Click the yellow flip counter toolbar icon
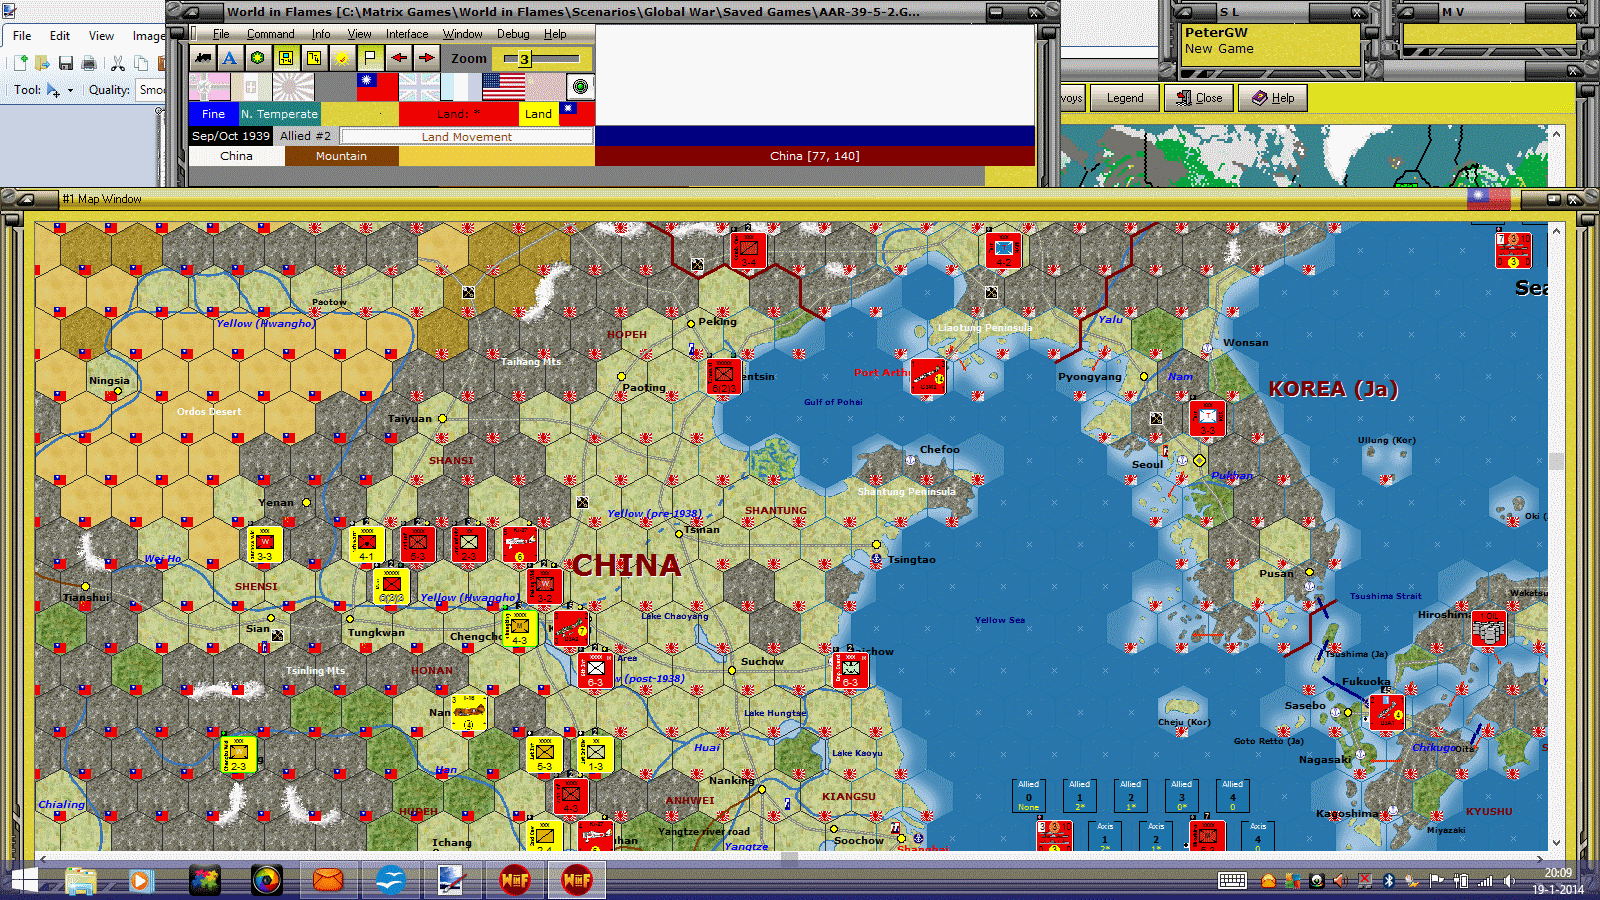This screenshot has width=1600, height=900. (x=314, y=58)
